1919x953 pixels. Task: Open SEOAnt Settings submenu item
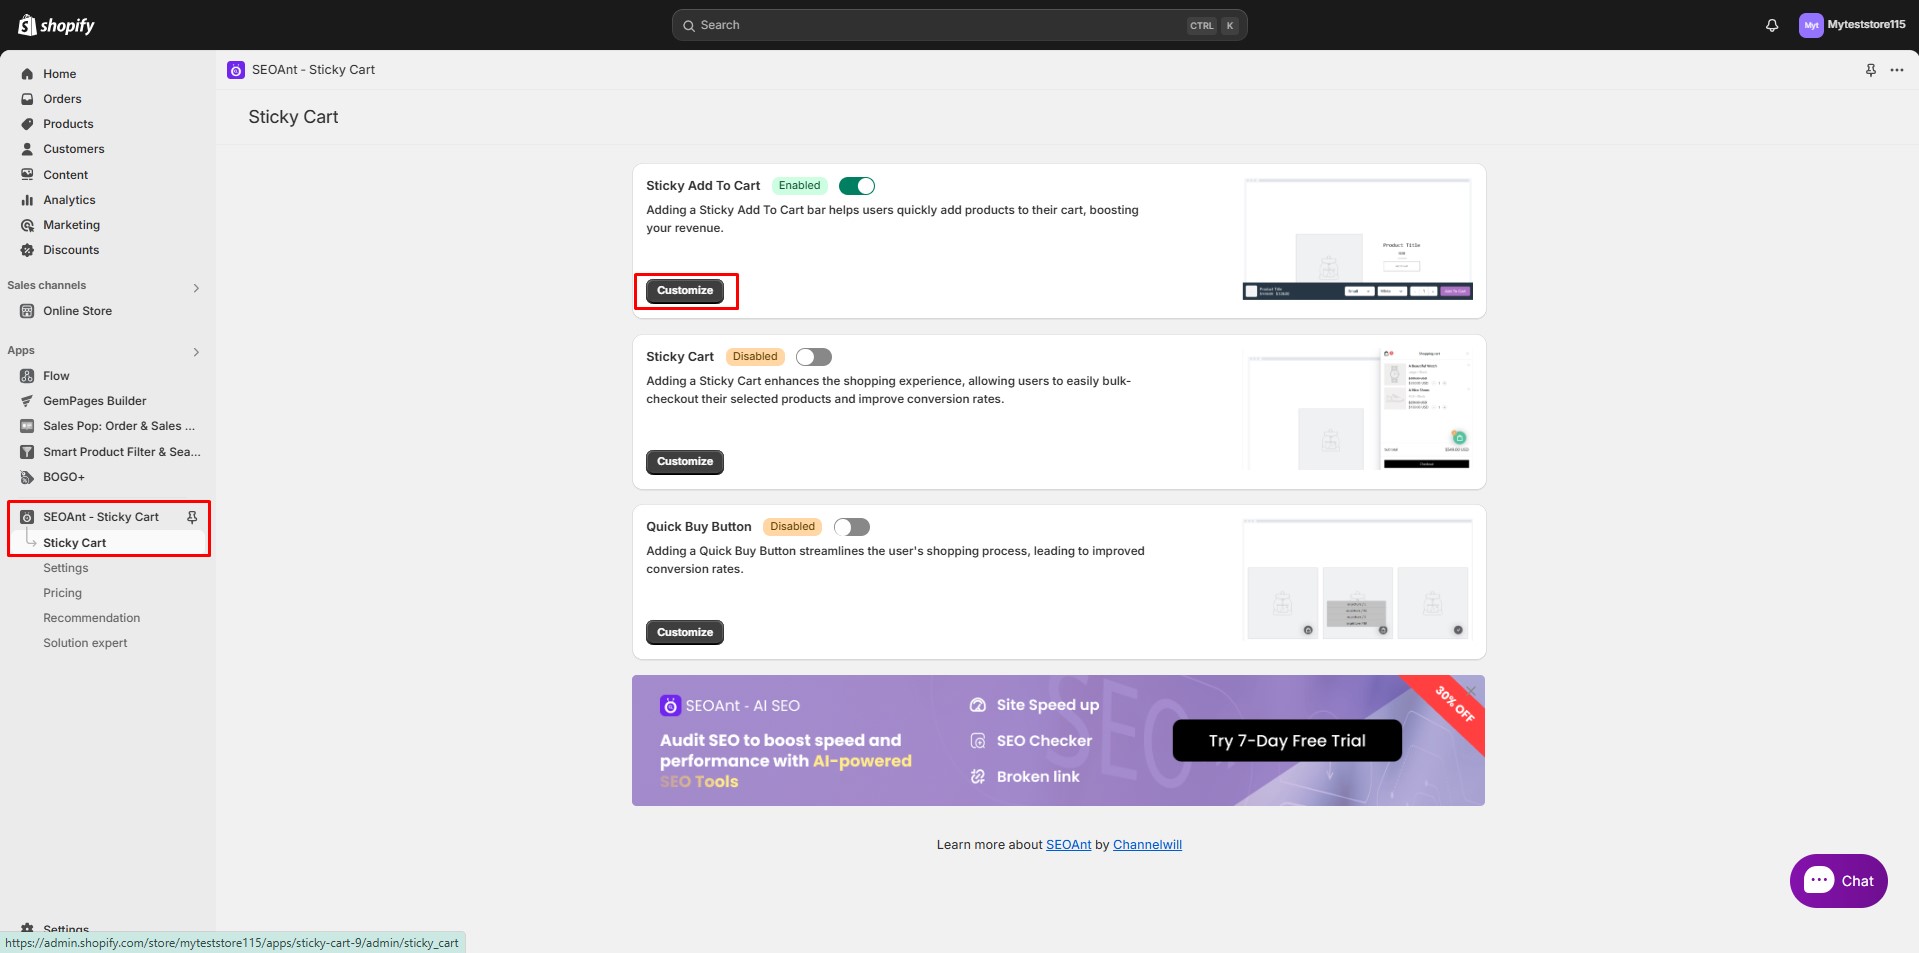(66, 568)
